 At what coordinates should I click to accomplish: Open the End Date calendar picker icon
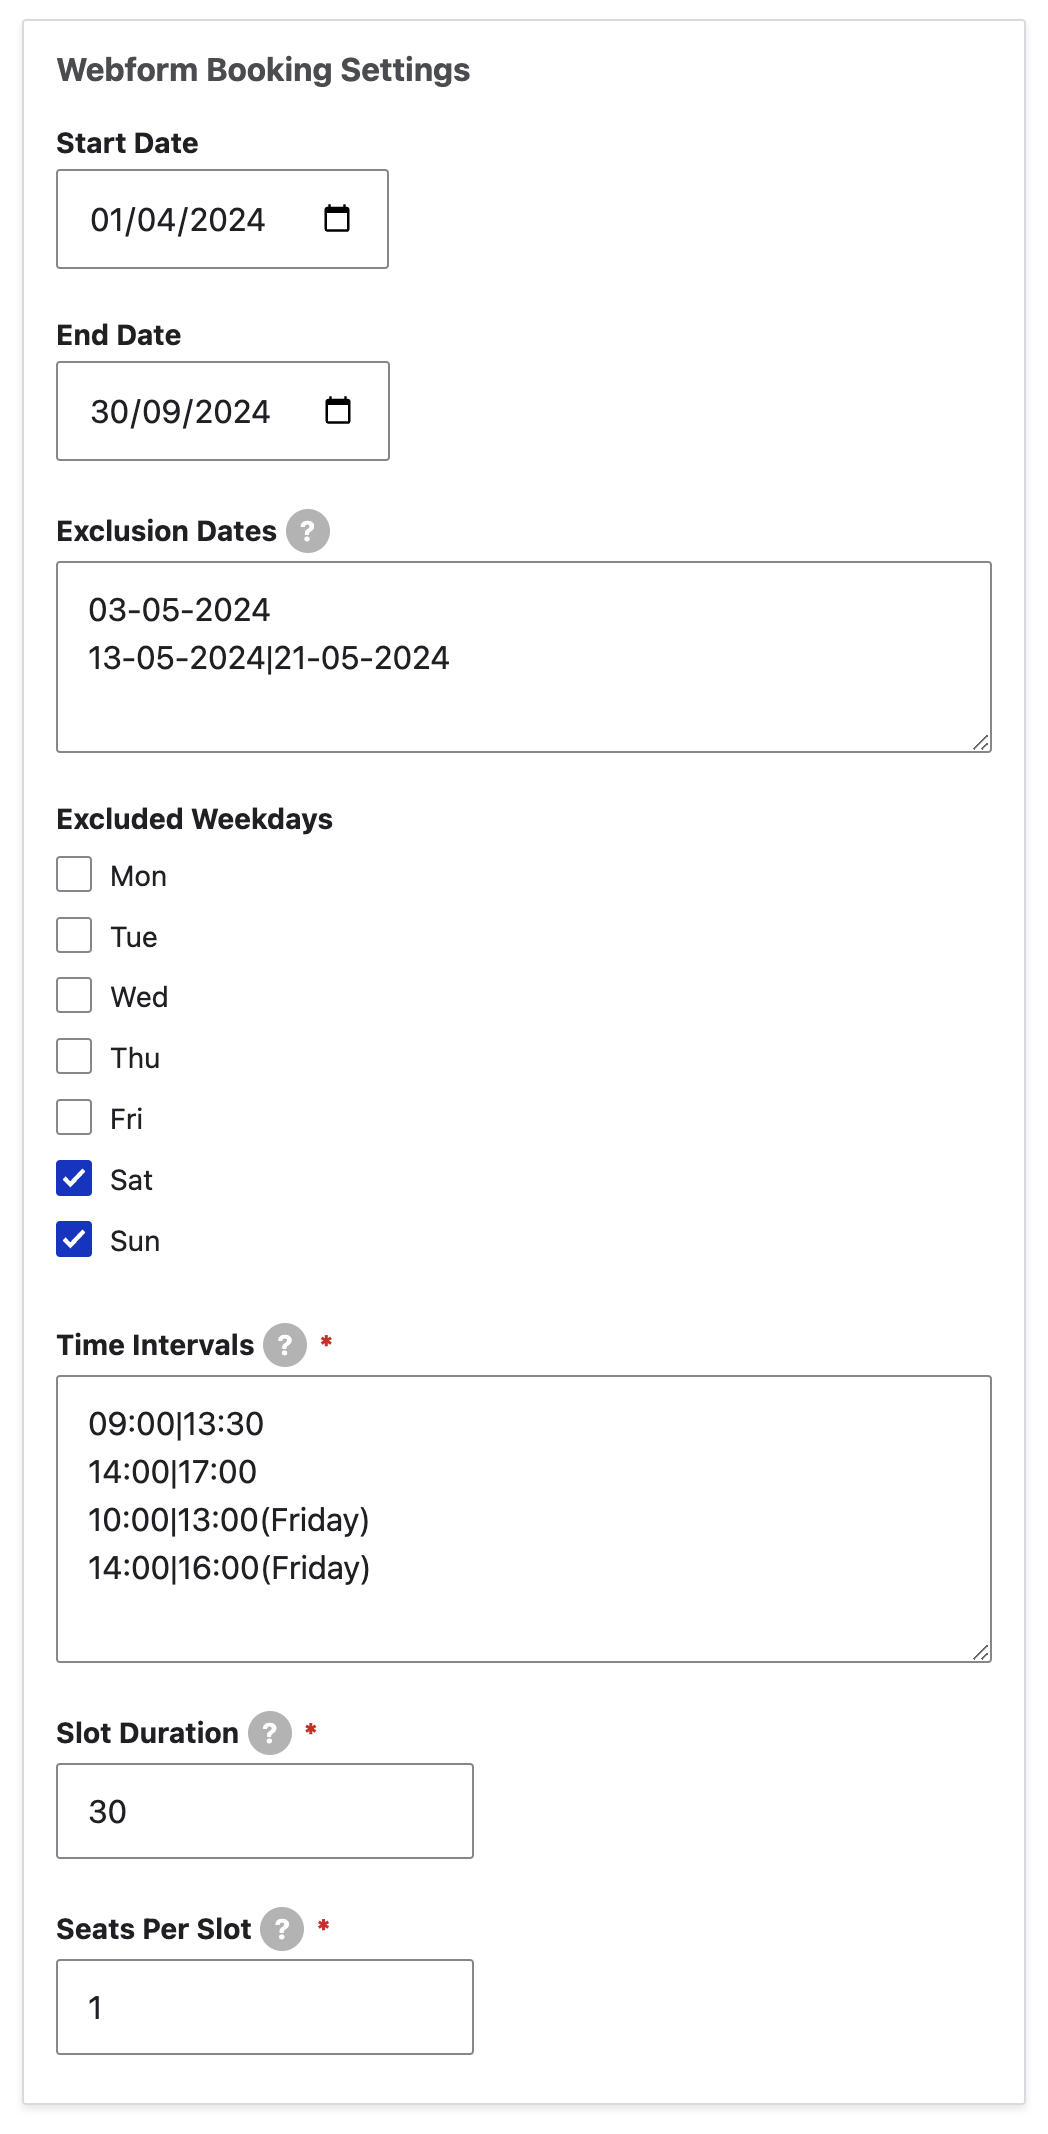coord(338,410)
